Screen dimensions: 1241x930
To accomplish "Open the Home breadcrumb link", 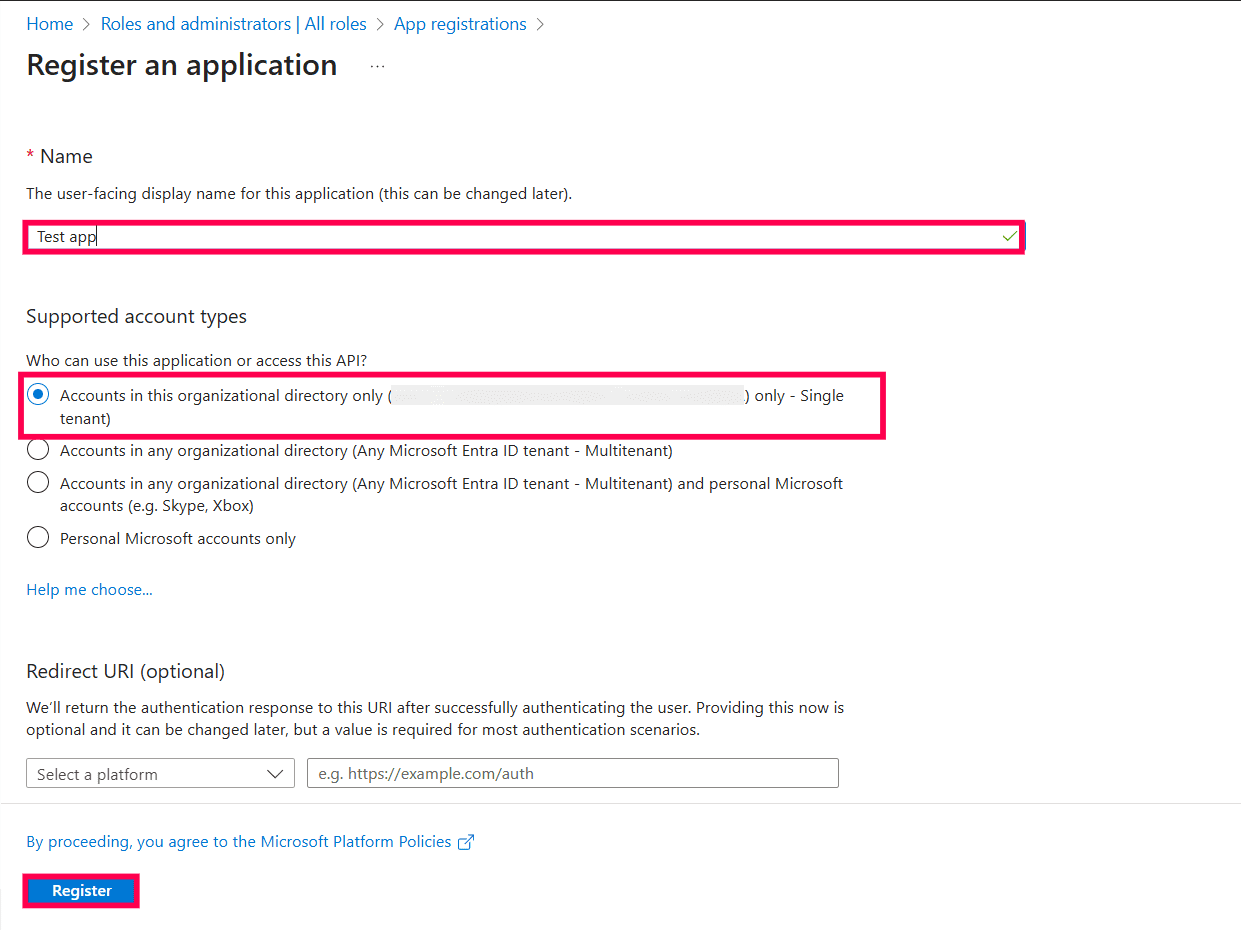I will pos(49,23).
